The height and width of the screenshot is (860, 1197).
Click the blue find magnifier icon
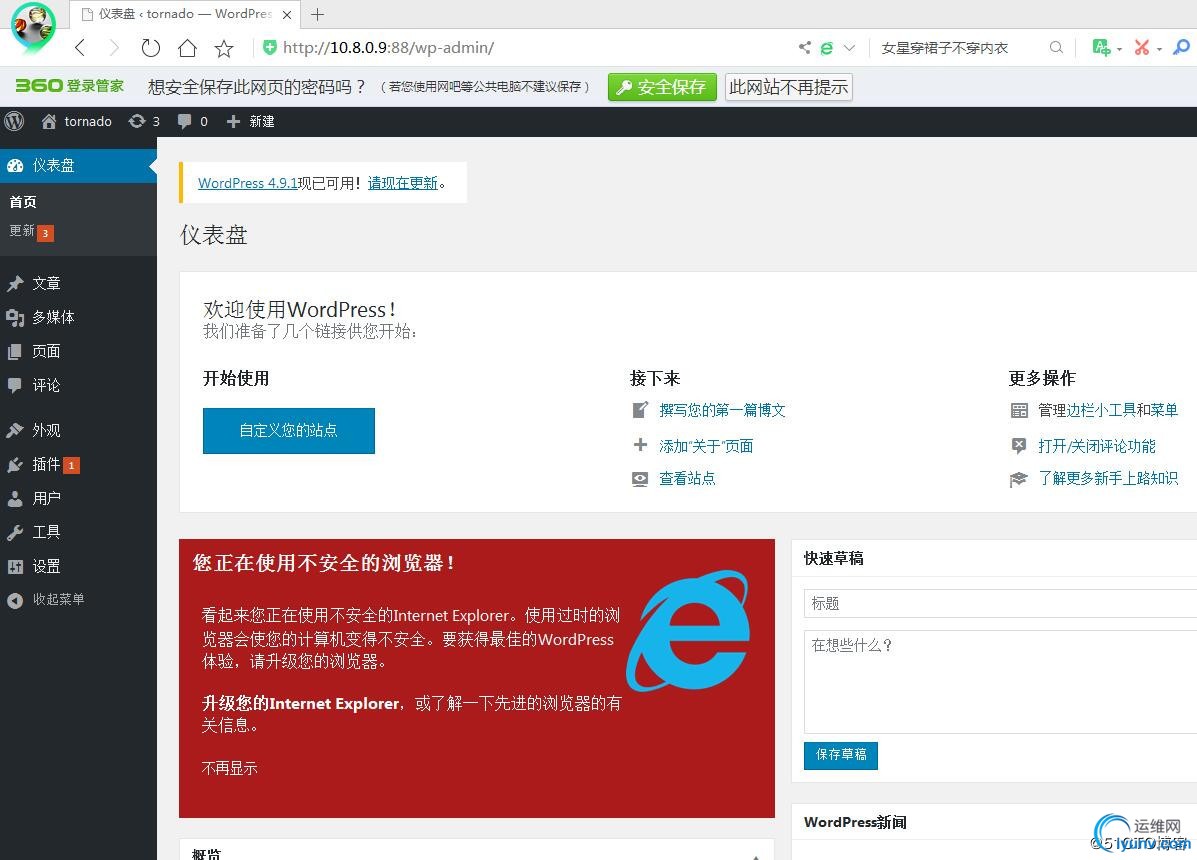point(1181,47)
